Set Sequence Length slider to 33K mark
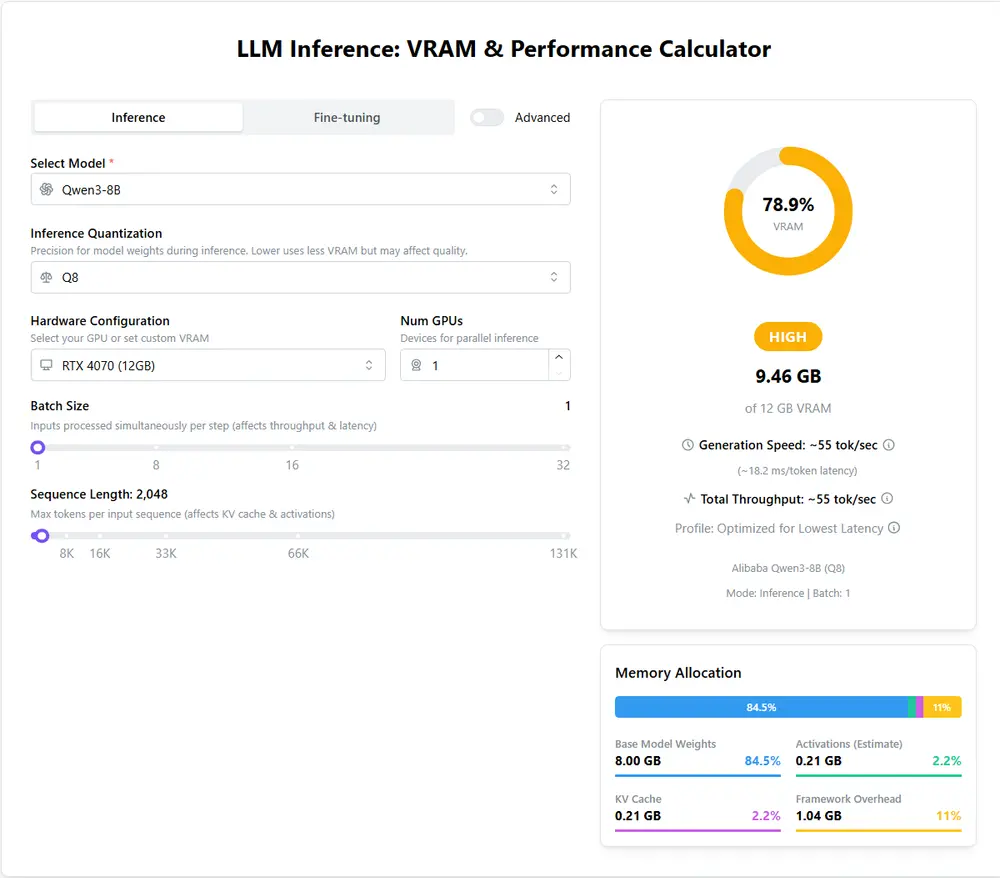Screen dimensions: 1000x878 (166, 536)
